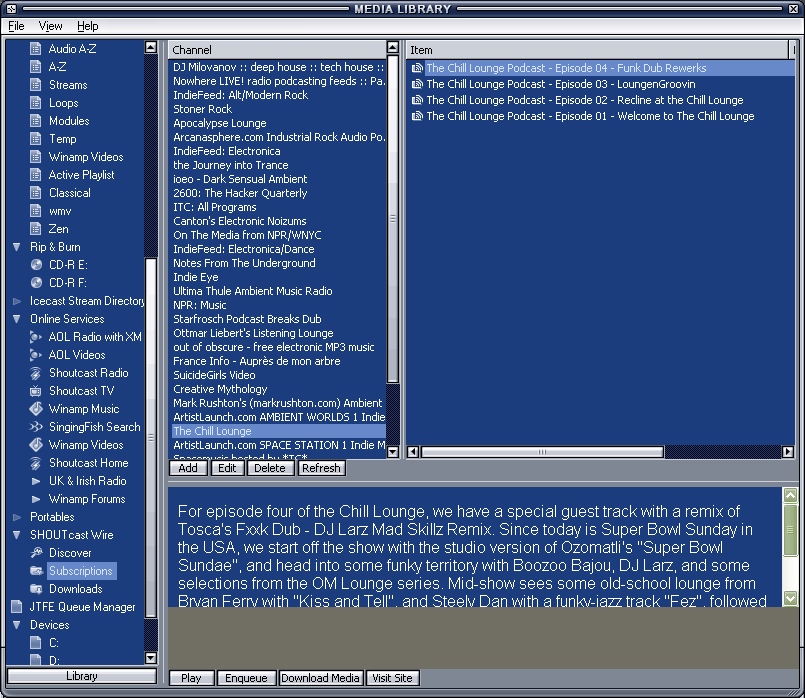The height and width of the screenshot is (698, 805).
Task: Click the AOL Videos icon
Action: [x=35, y=355]
